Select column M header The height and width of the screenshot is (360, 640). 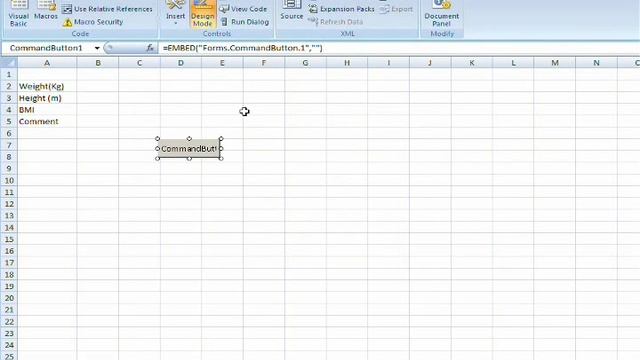tap(555, 63)
